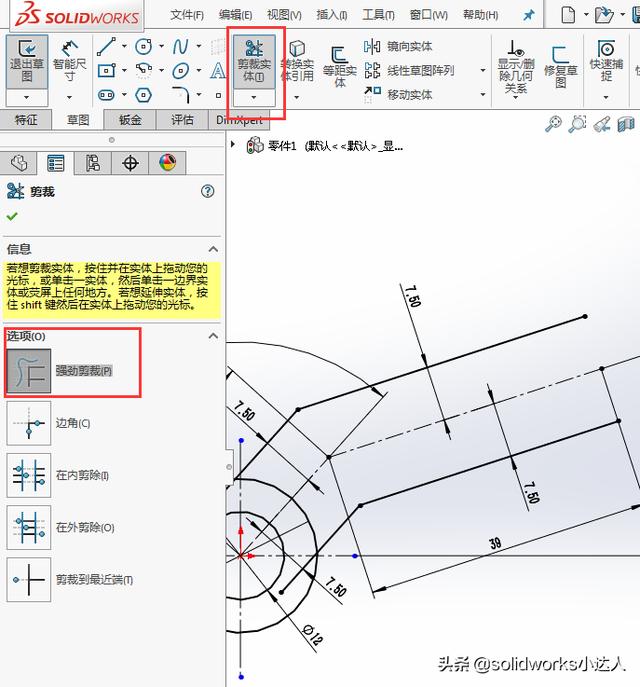Switch to the 特征 (Features) tab
This screenshot has width=640, height=687.
pyautogui.click(x=26, y=120)
